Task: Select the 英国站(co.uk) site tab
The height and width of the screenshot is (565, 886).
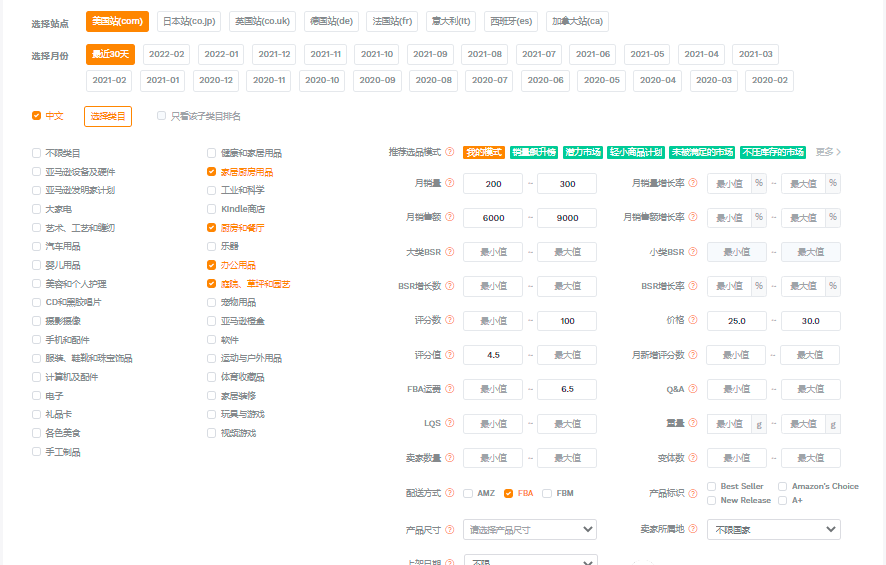Action: click(x=262, y=21)
